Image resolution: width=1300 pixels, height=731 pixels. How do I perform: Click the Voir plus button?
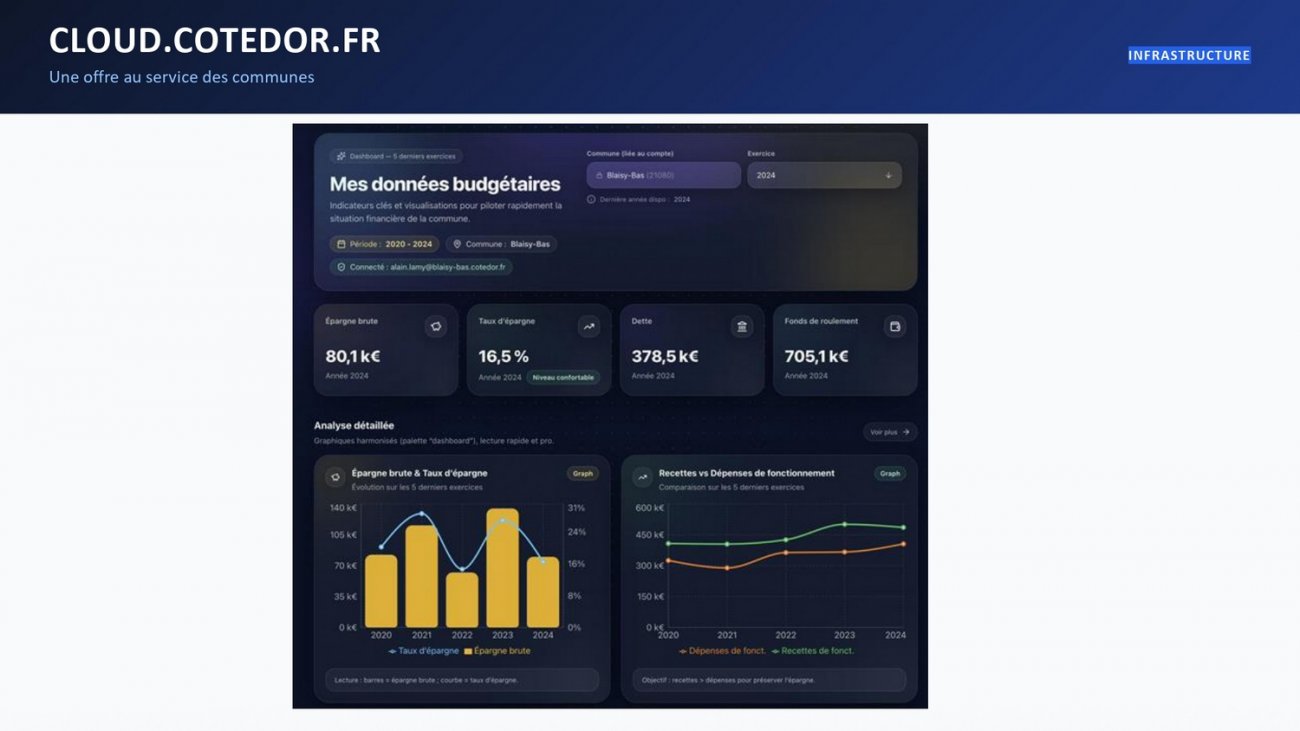click(x=889, y=432)
